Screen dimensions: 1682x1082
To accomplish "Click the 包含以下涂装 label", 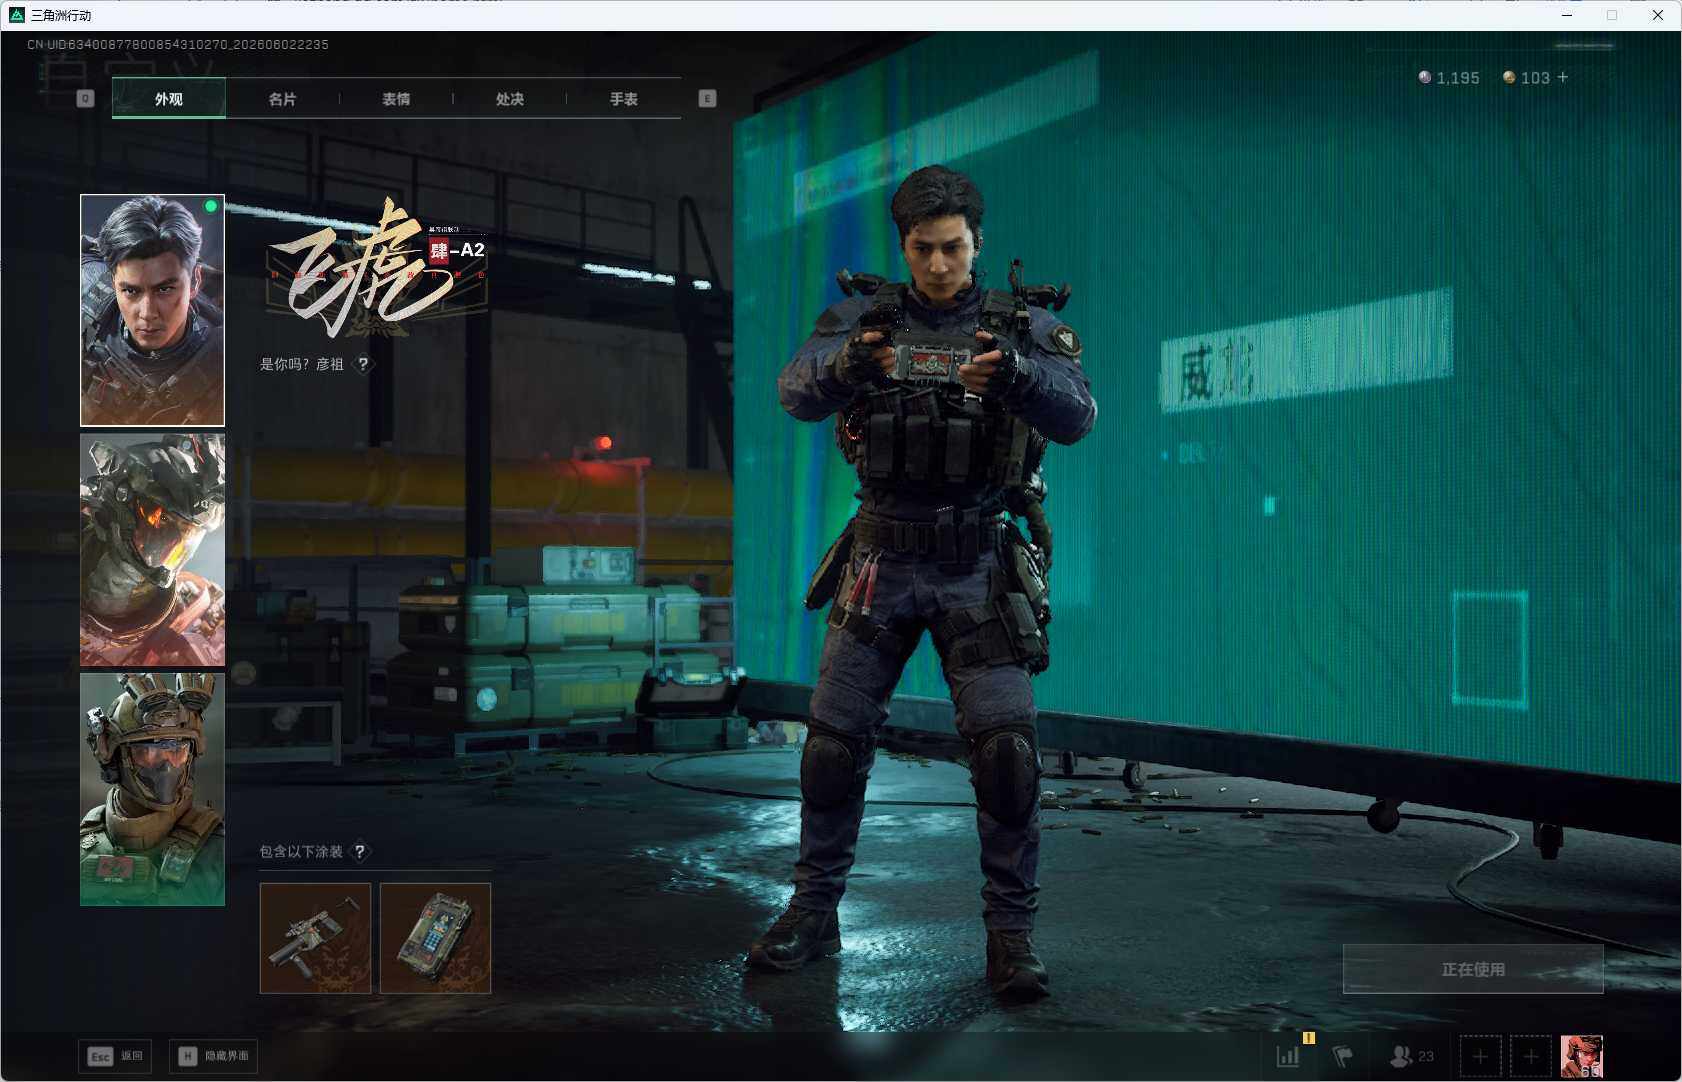I will point(301,851).
